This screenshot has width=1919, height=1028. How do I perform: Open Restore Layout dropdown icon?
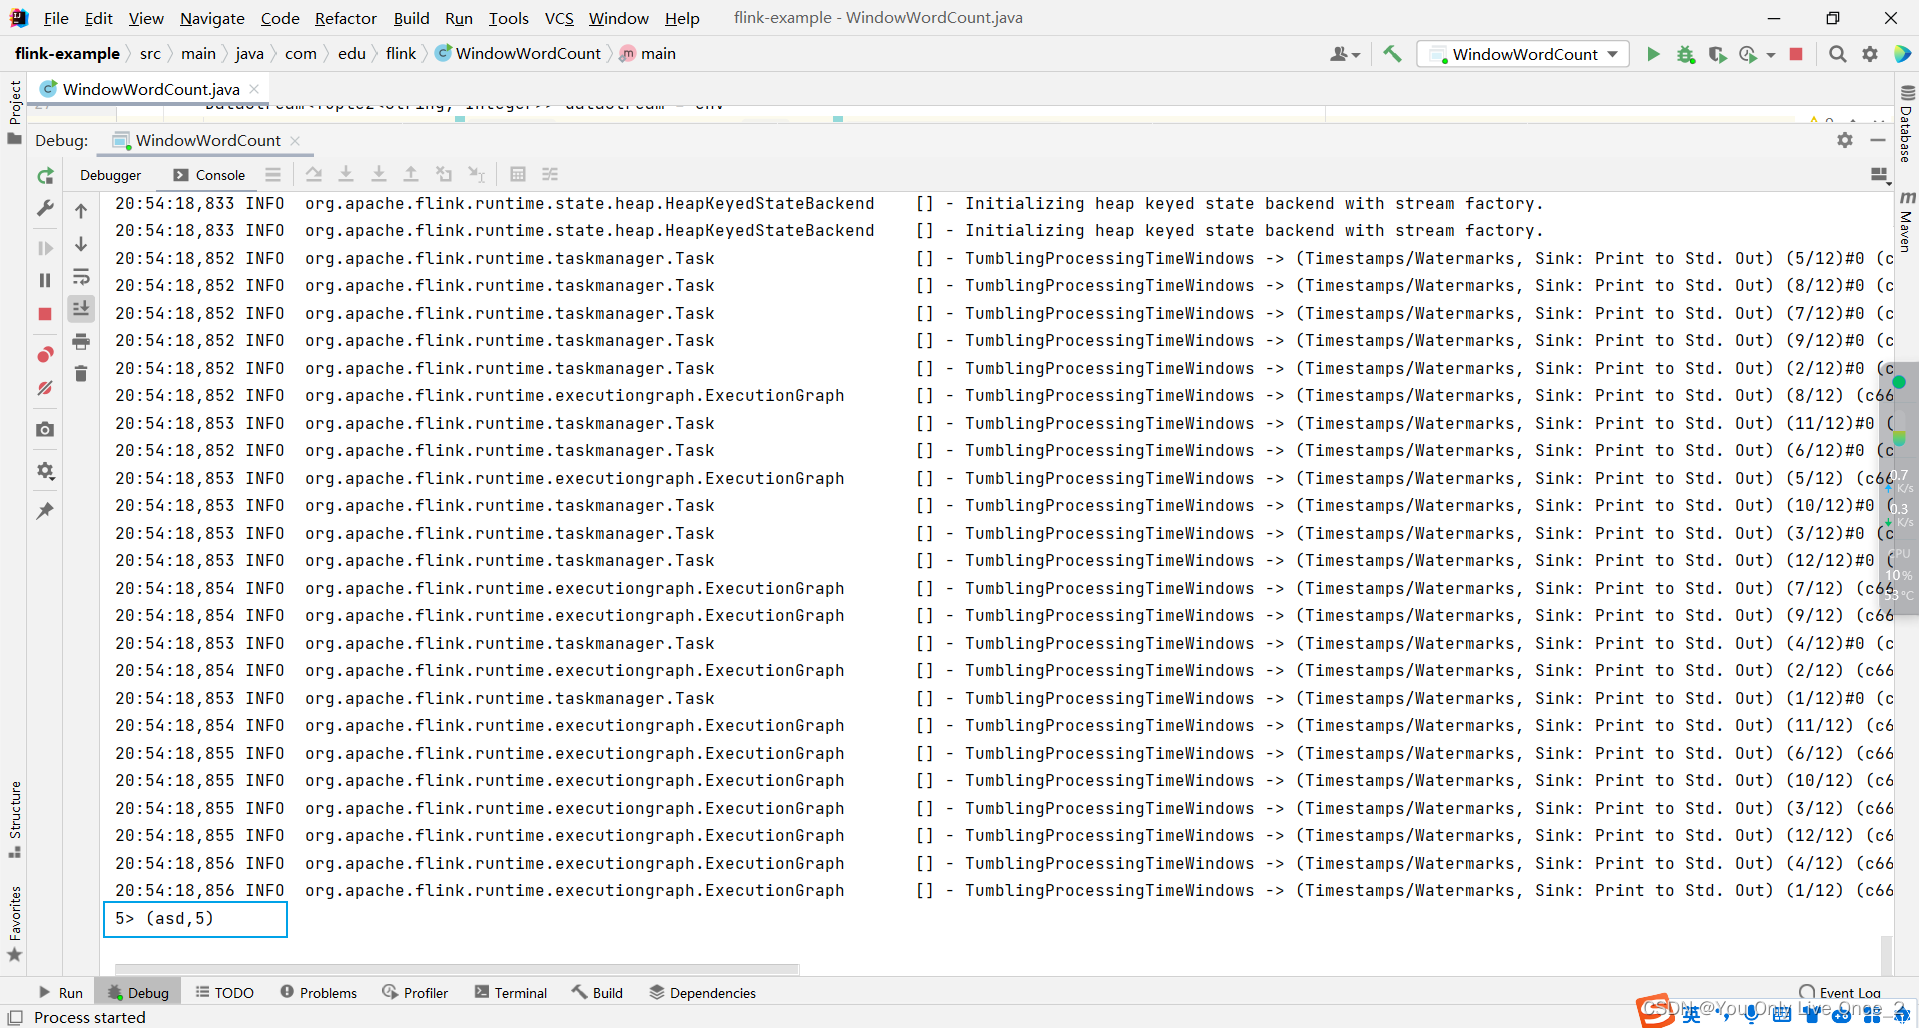(x=1880, y=176)
